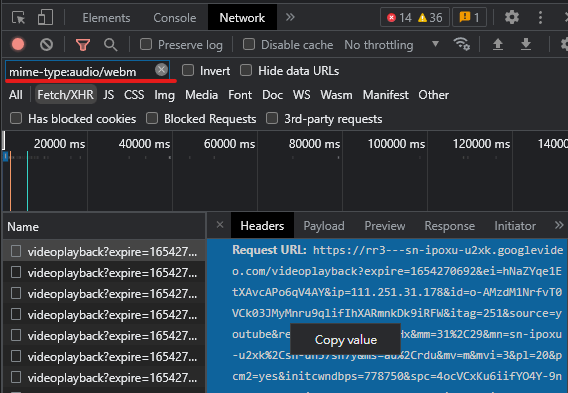Tick checkbox of the first videoplayback request
This screenshot has width=568, height=393.
click(x=16, y=251)
